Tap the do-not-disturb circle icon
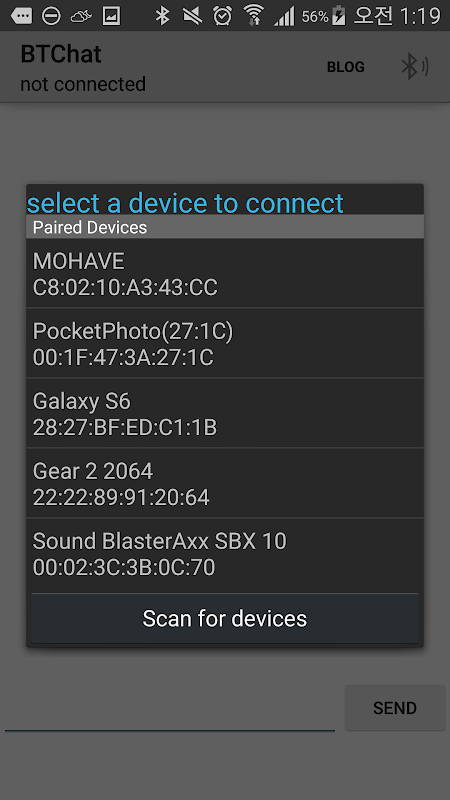The width and height of the screenshot is (450, 800). (x=51, y=16)
